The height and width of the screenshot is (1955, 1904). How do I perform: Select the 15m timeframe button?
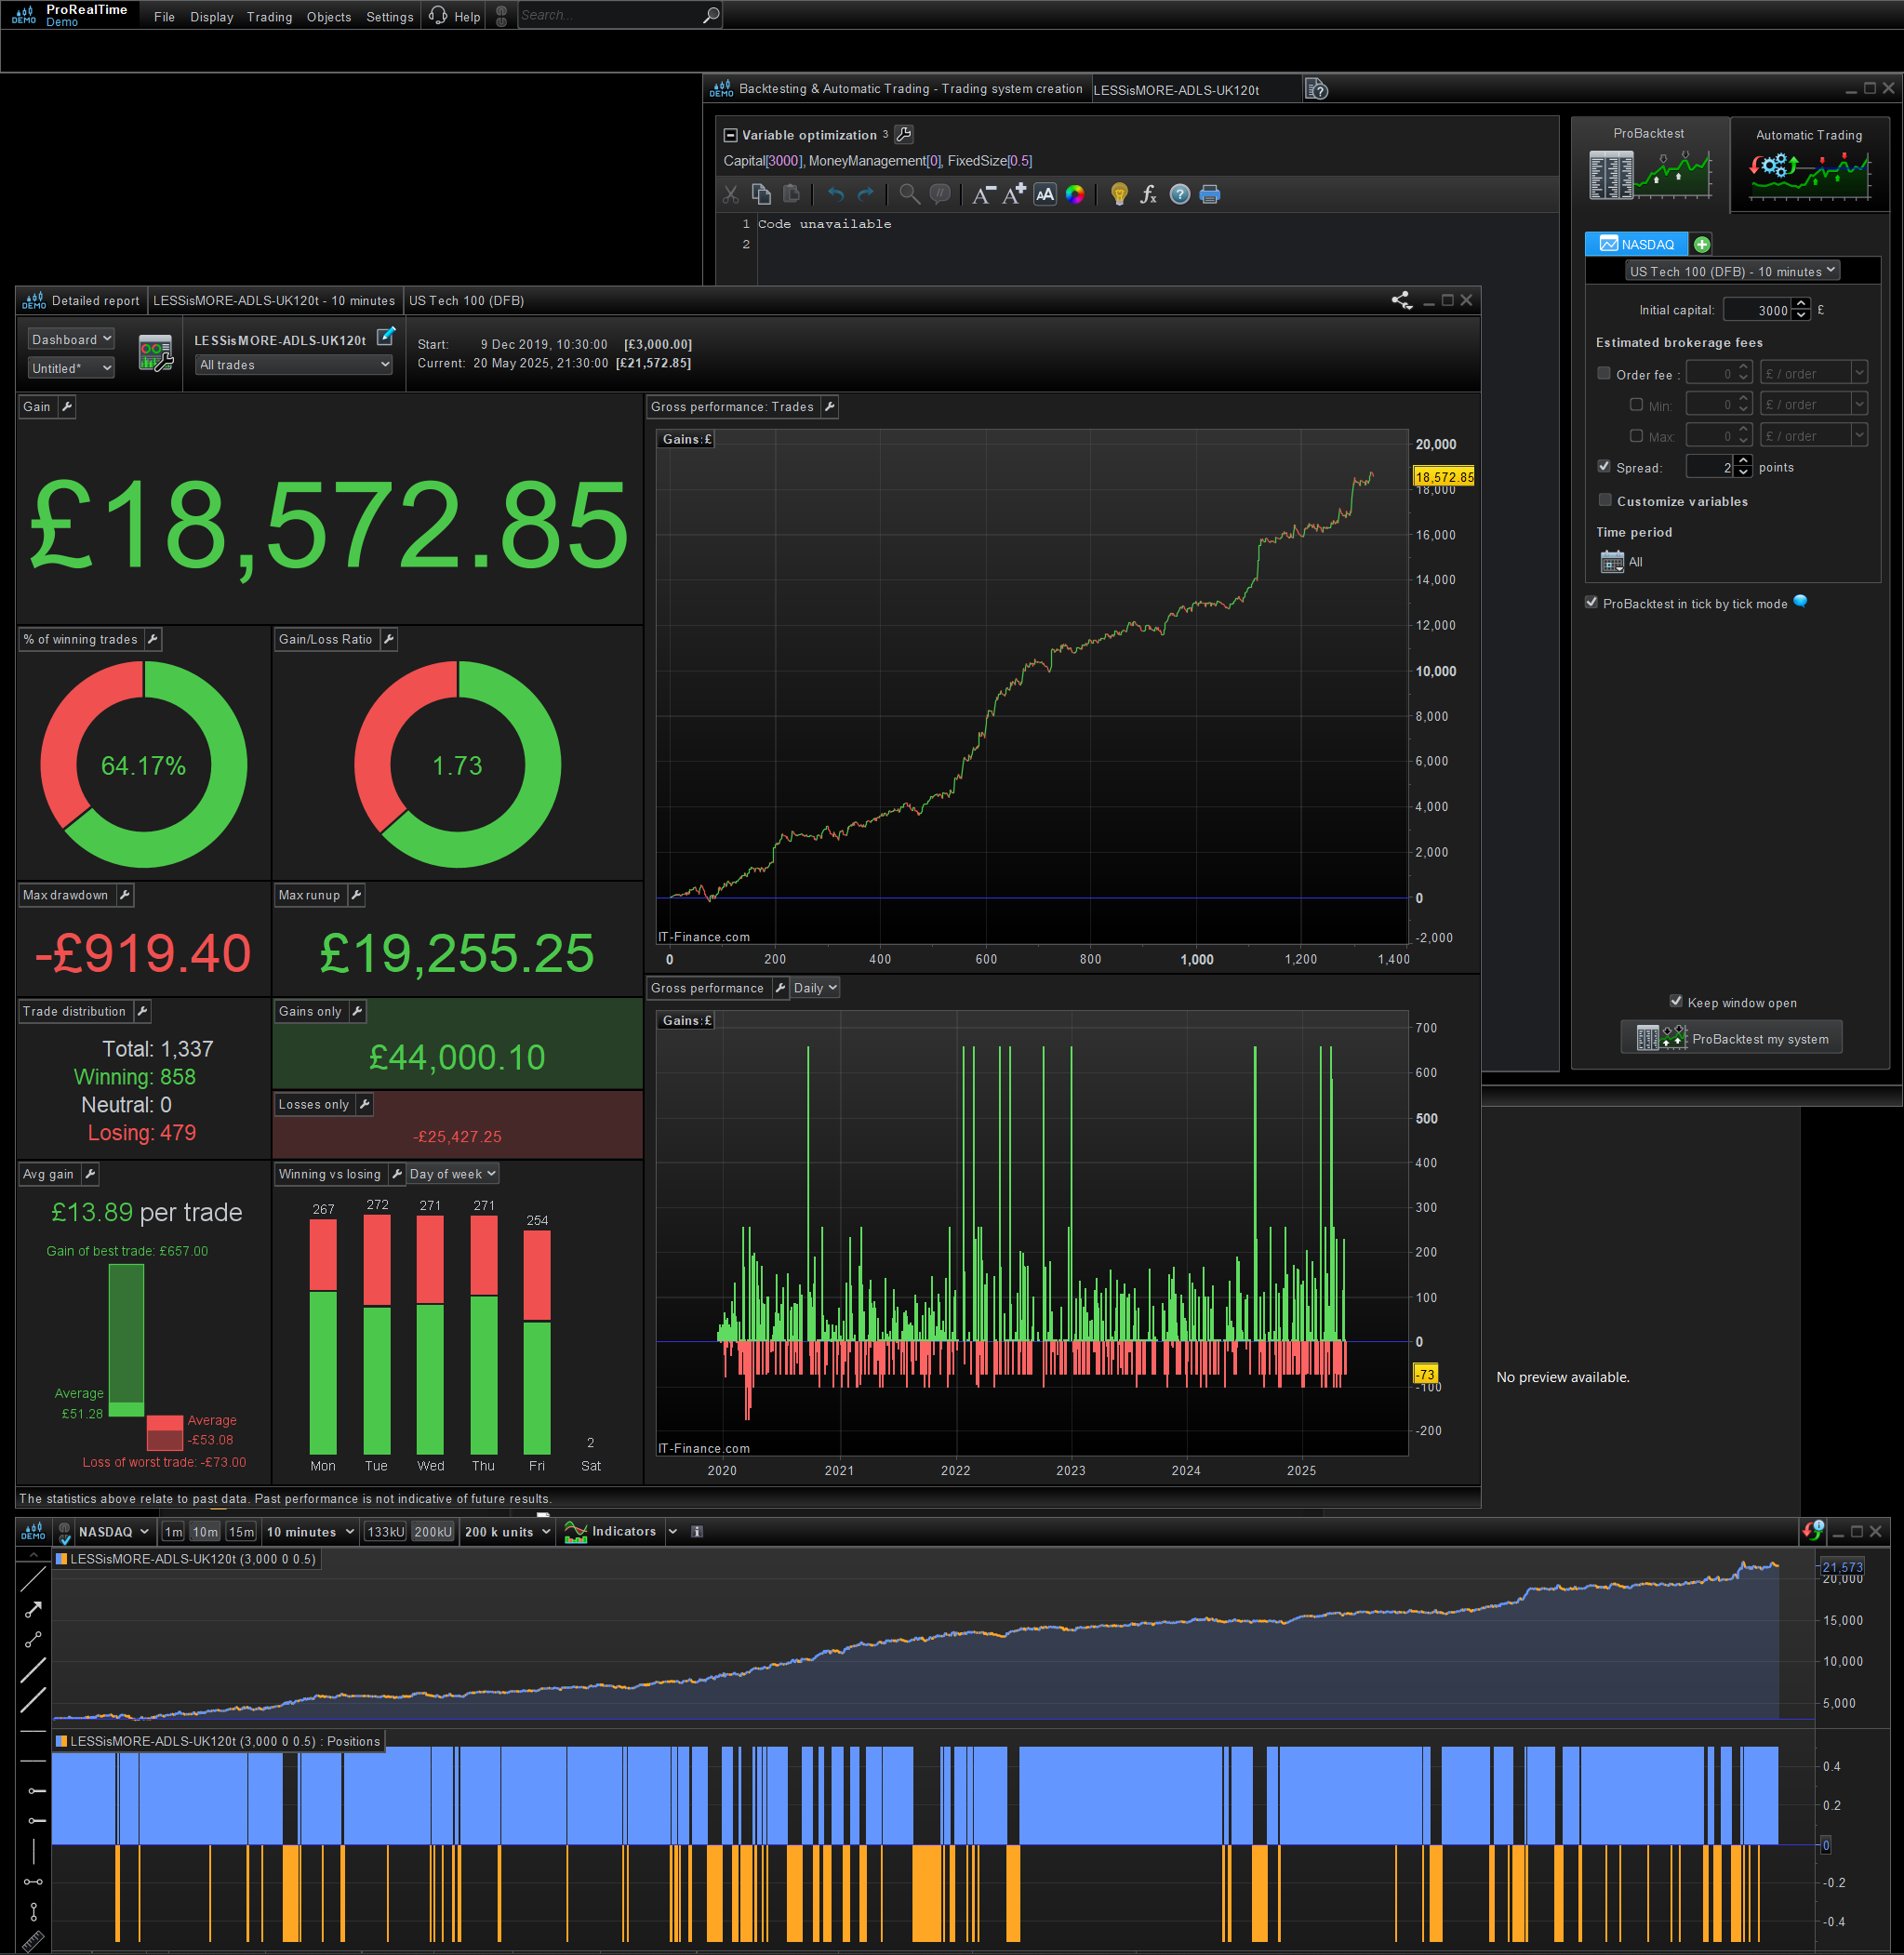point(241,1532)
